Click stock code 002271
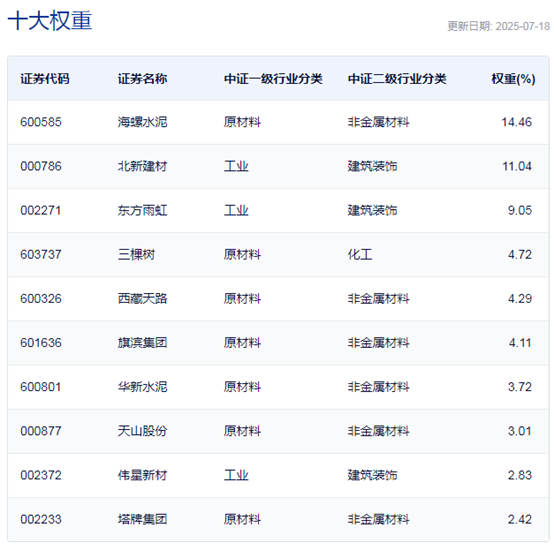Viewport: 554px width, 550px height. 41,211
